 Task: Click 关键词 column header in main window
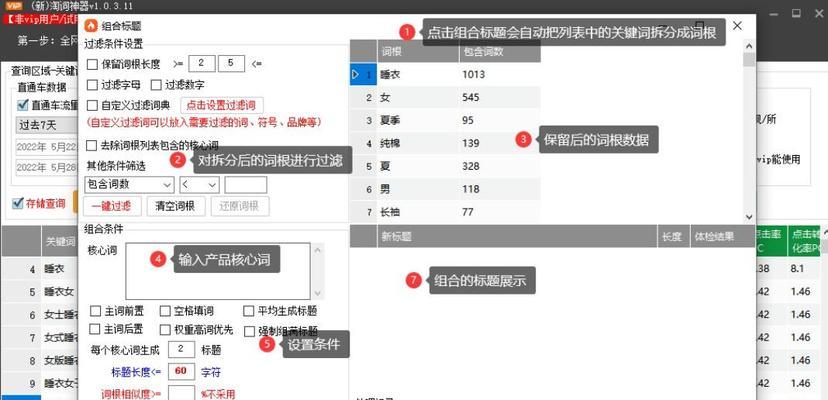60,241
